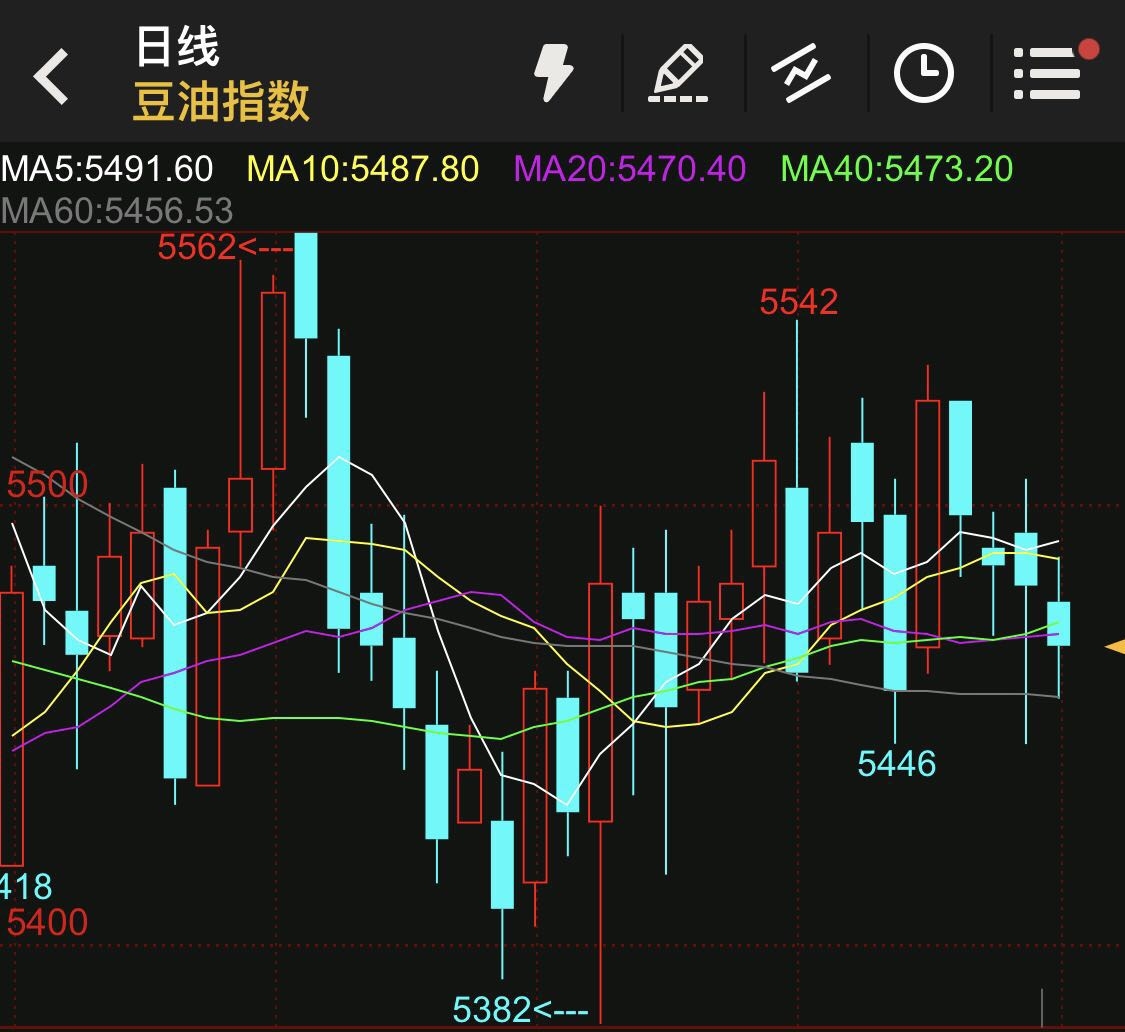Tap the 5500 axis price label
Image resolution: width=1125 pixels, height=1032 pixels.
[47, 484]
